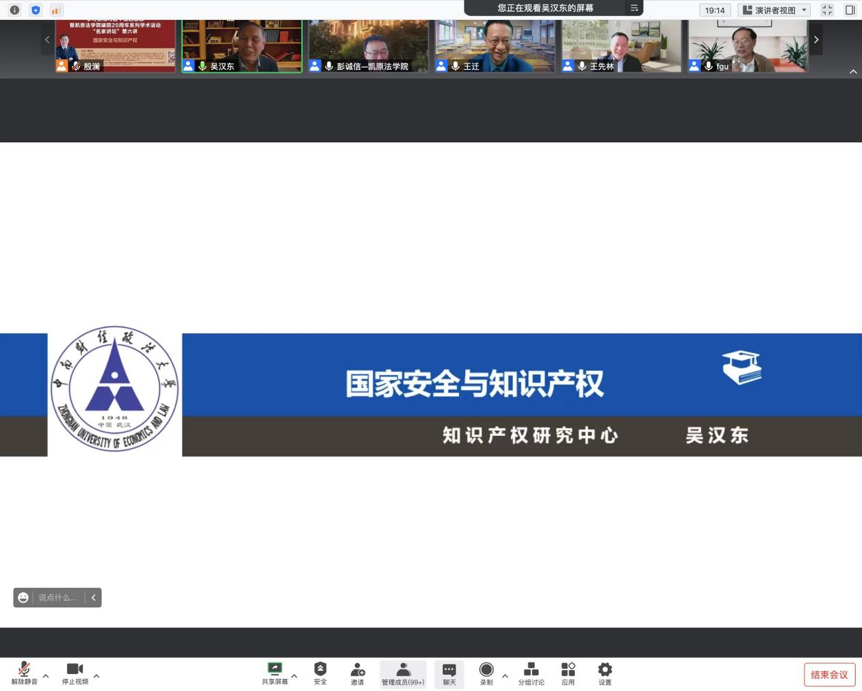The height and width of the screenshot is (691, 862).
Task: Expand video options arrow beside 停止视频
Action: tap(97, 676)
